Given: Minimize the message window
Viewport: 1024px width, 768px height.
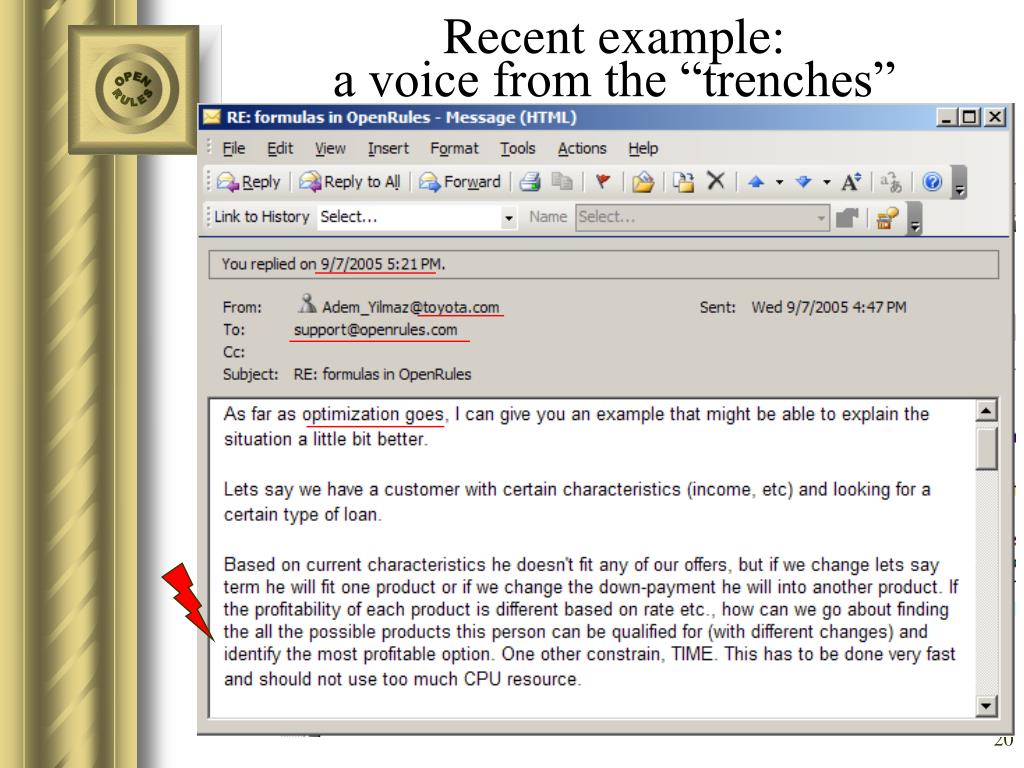Looking at the screenshot, I should click(x=946, y=118).
